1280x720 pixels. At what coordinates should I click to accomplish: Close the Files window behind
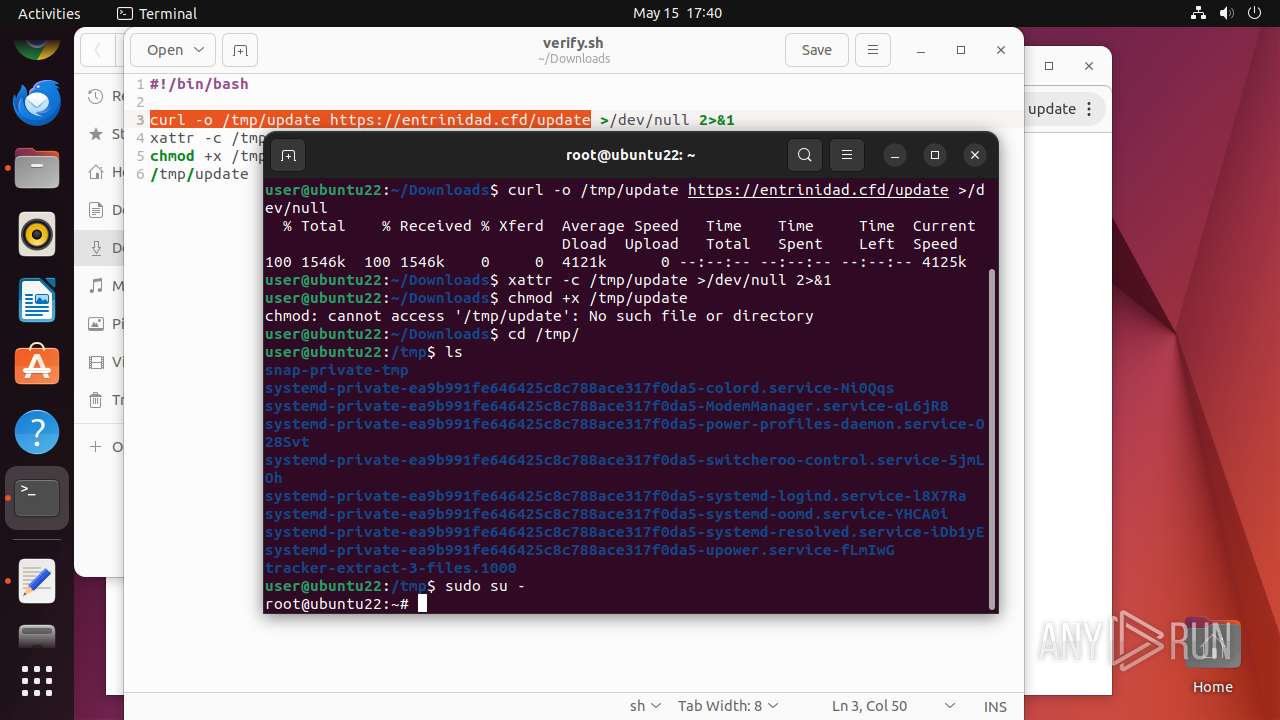coord(1089,66)
